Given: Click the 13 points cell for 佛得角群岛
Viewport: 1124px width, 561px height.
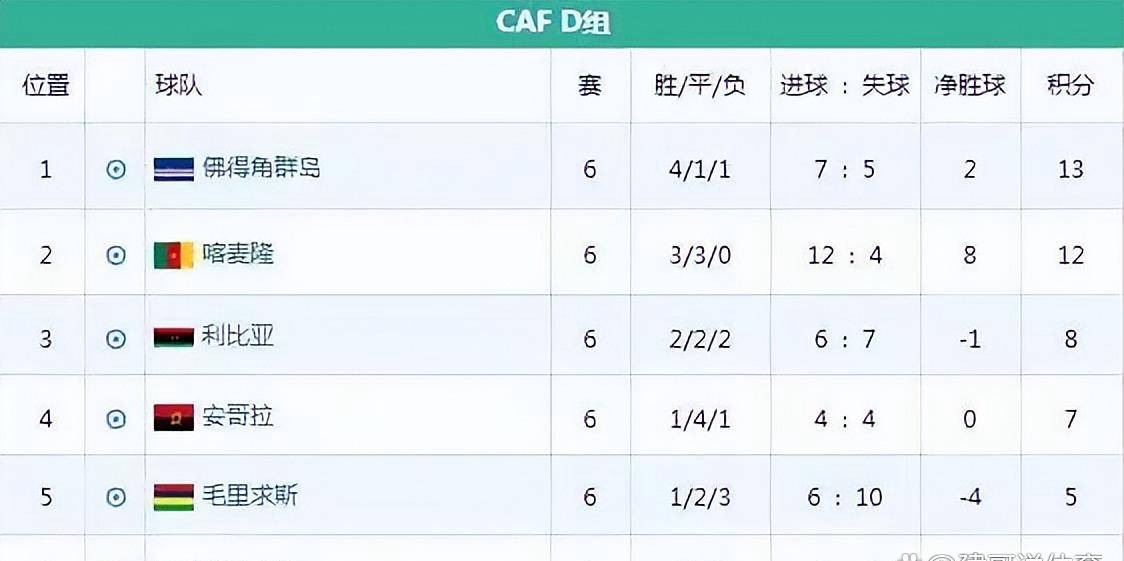Looking at the screenshot, I should [1071, 170].
